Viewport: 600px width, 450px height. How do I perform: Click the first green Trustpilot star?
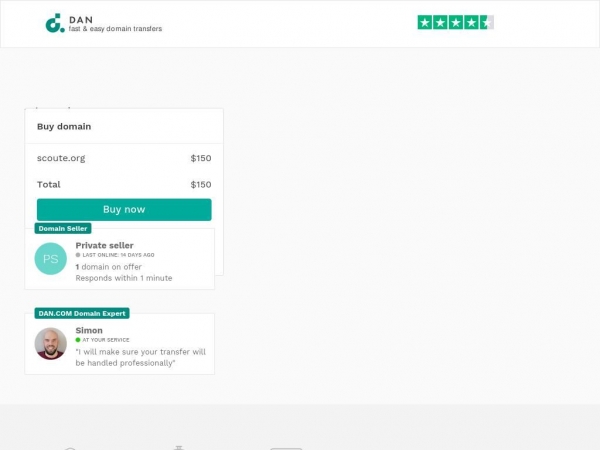pos(425,23)
